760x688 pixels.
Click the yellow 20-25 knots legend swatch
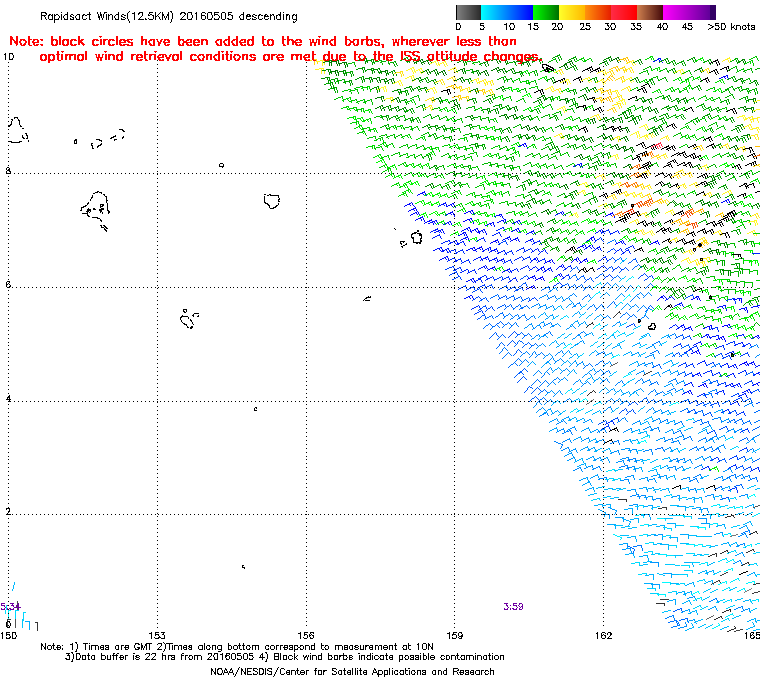(572, 12)
